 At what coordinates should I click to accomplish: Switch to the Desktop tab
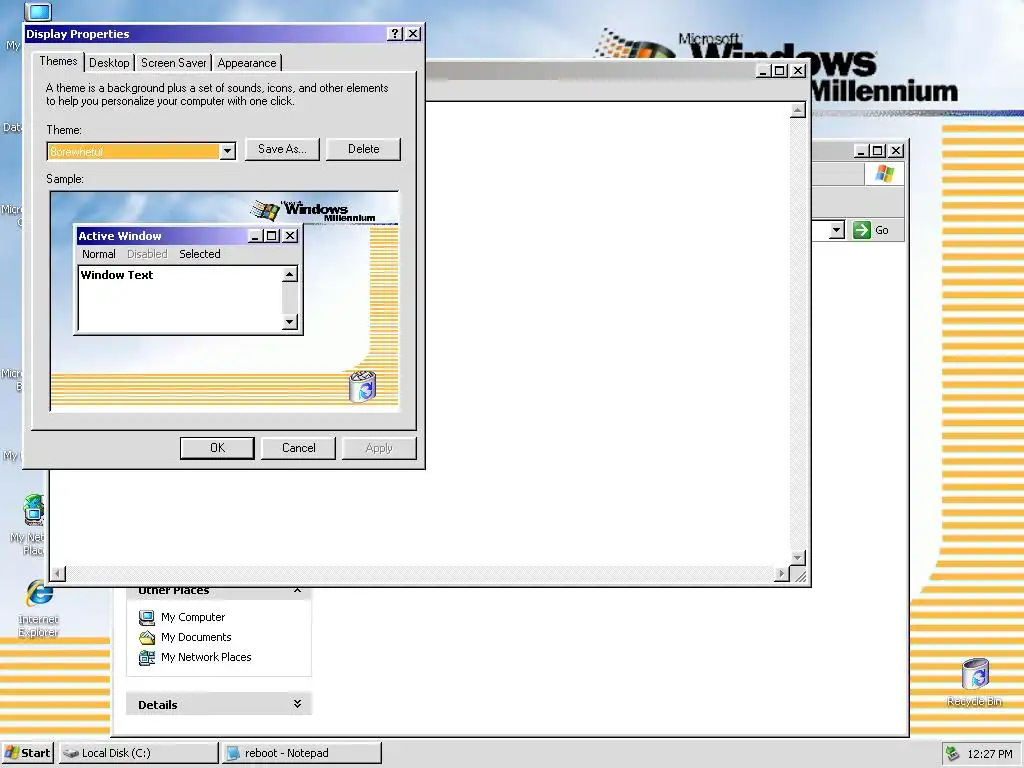(x=109, y=63)
